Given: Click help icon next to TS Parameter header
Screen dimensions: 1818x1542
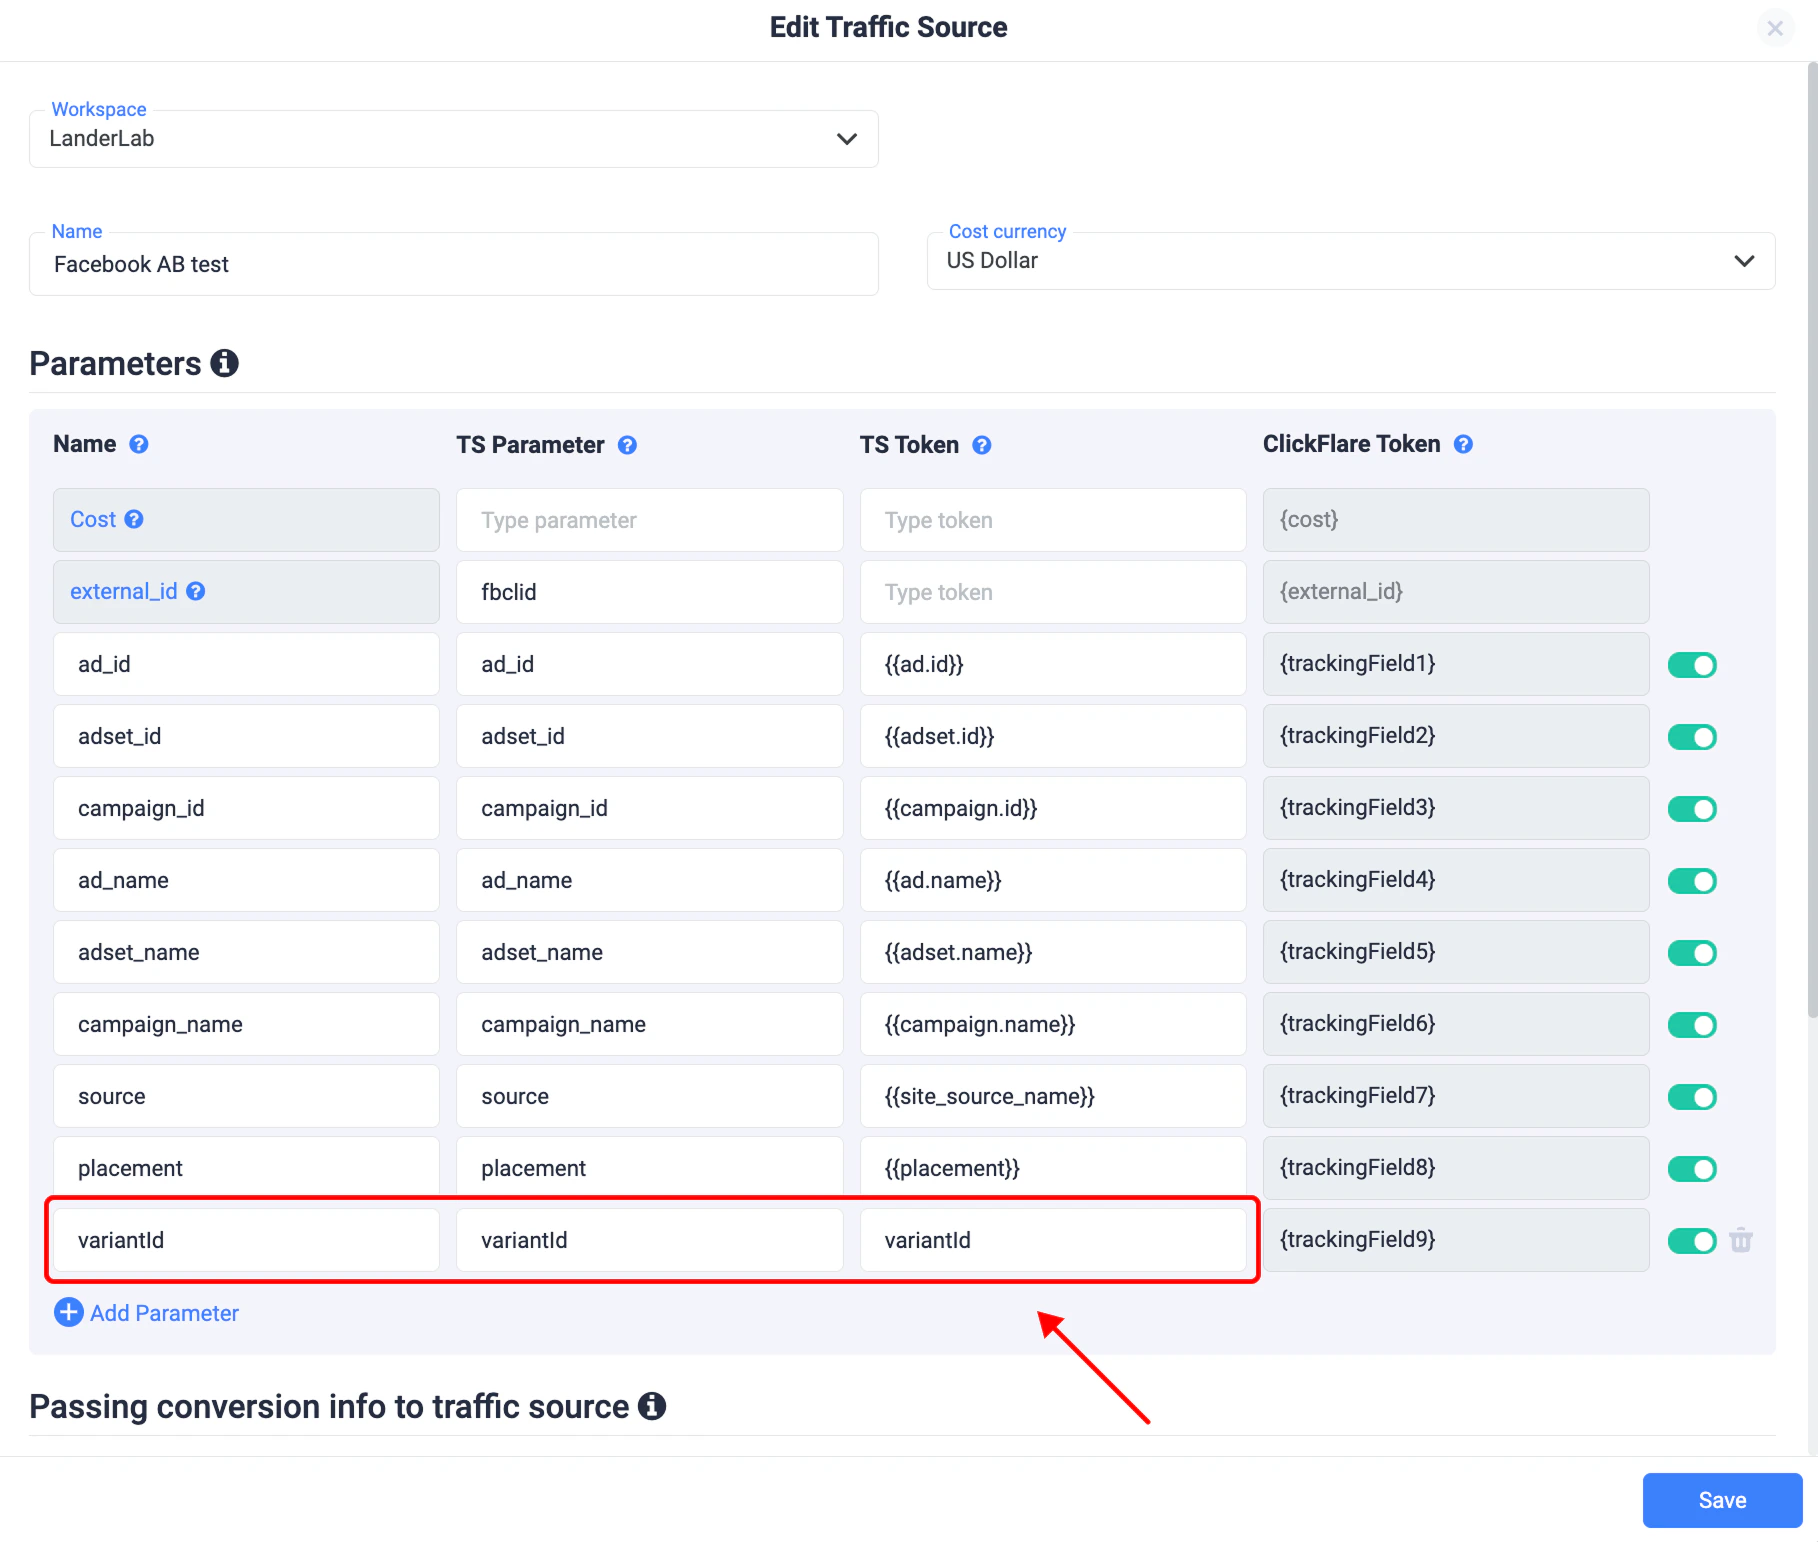Looking at the screenshot, I should tap(627, 445).
